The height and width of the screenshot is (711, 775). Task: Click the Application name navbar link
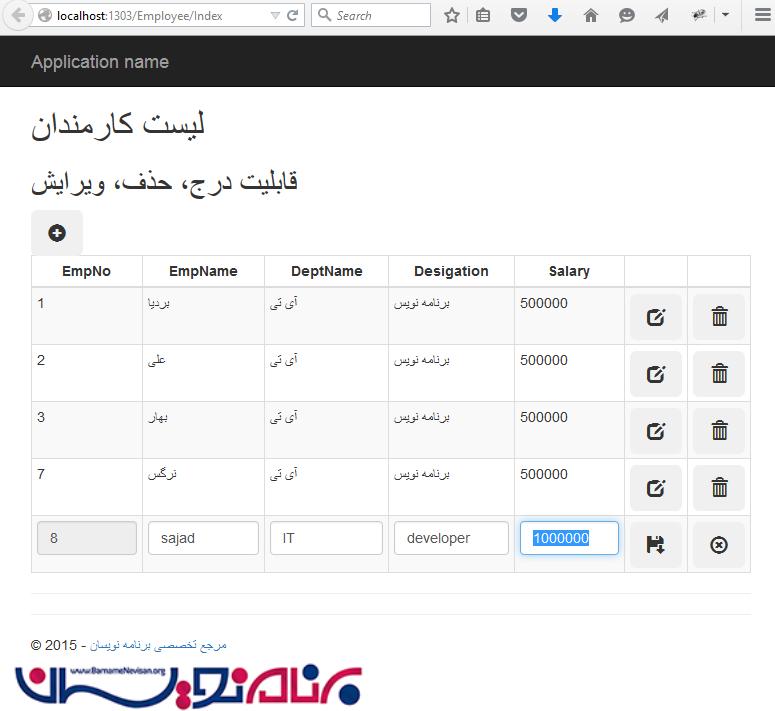pos(100,62)
